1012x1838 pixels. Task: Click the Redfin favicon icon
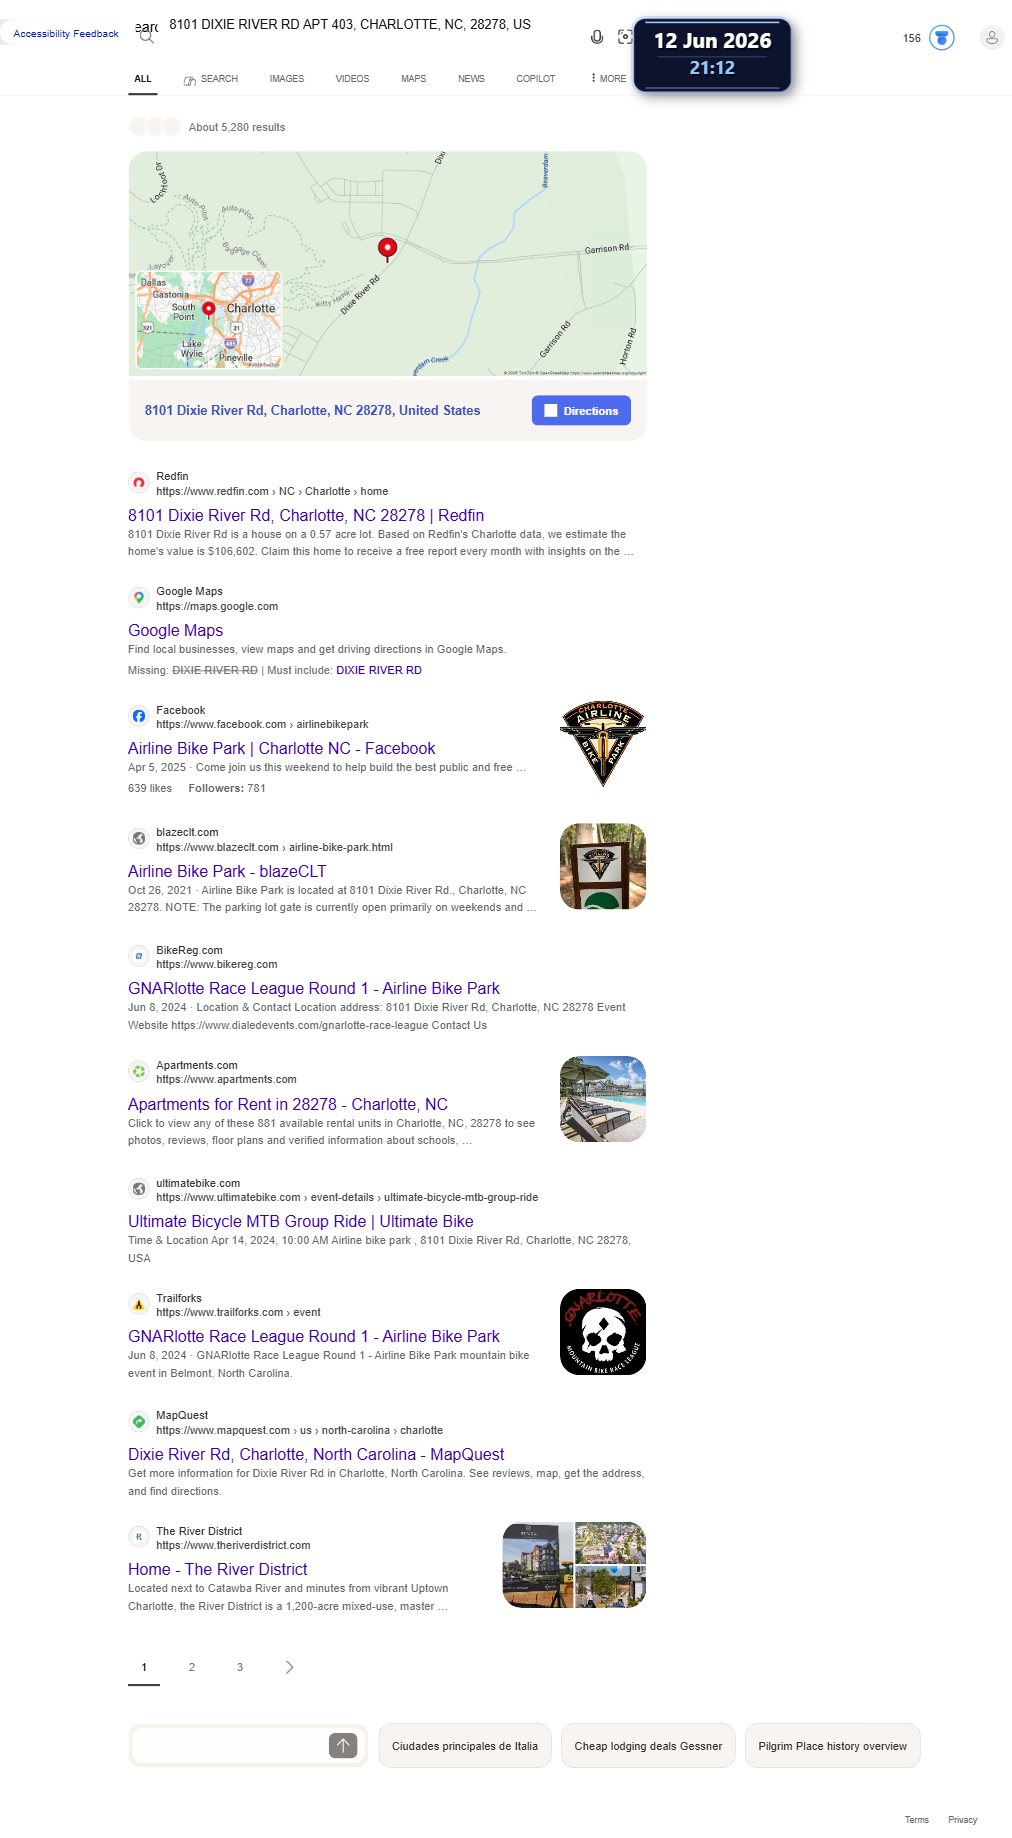tap(139, 483)
